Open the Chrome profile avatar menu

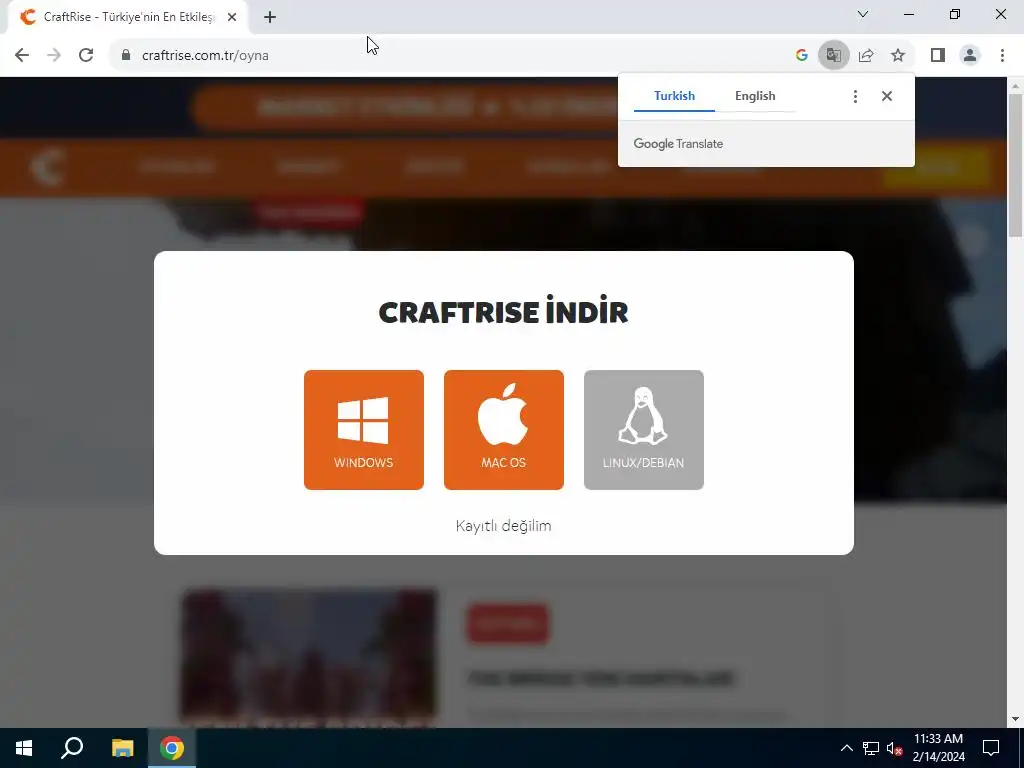click(x=970, y=56)
